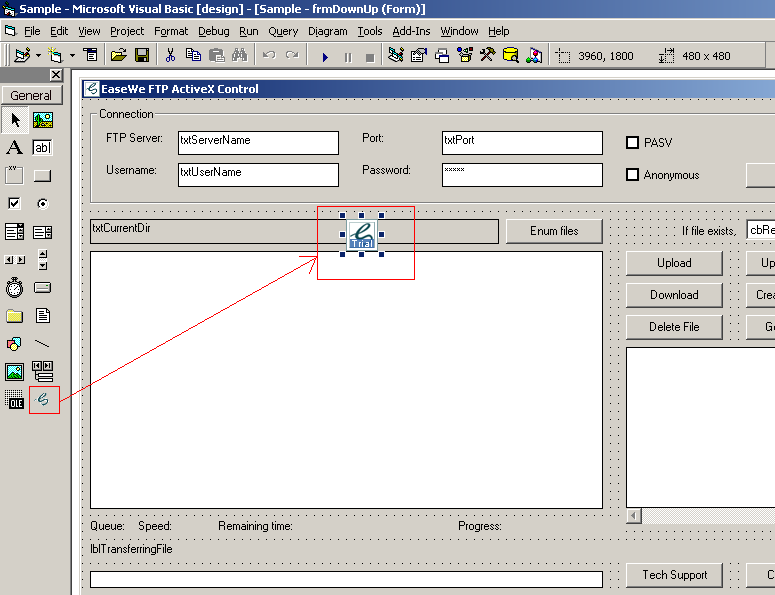This screenshot has width=775, height=595.
Task: Select the VScrollBar control in the toolbox
Action: click(43, 259)
